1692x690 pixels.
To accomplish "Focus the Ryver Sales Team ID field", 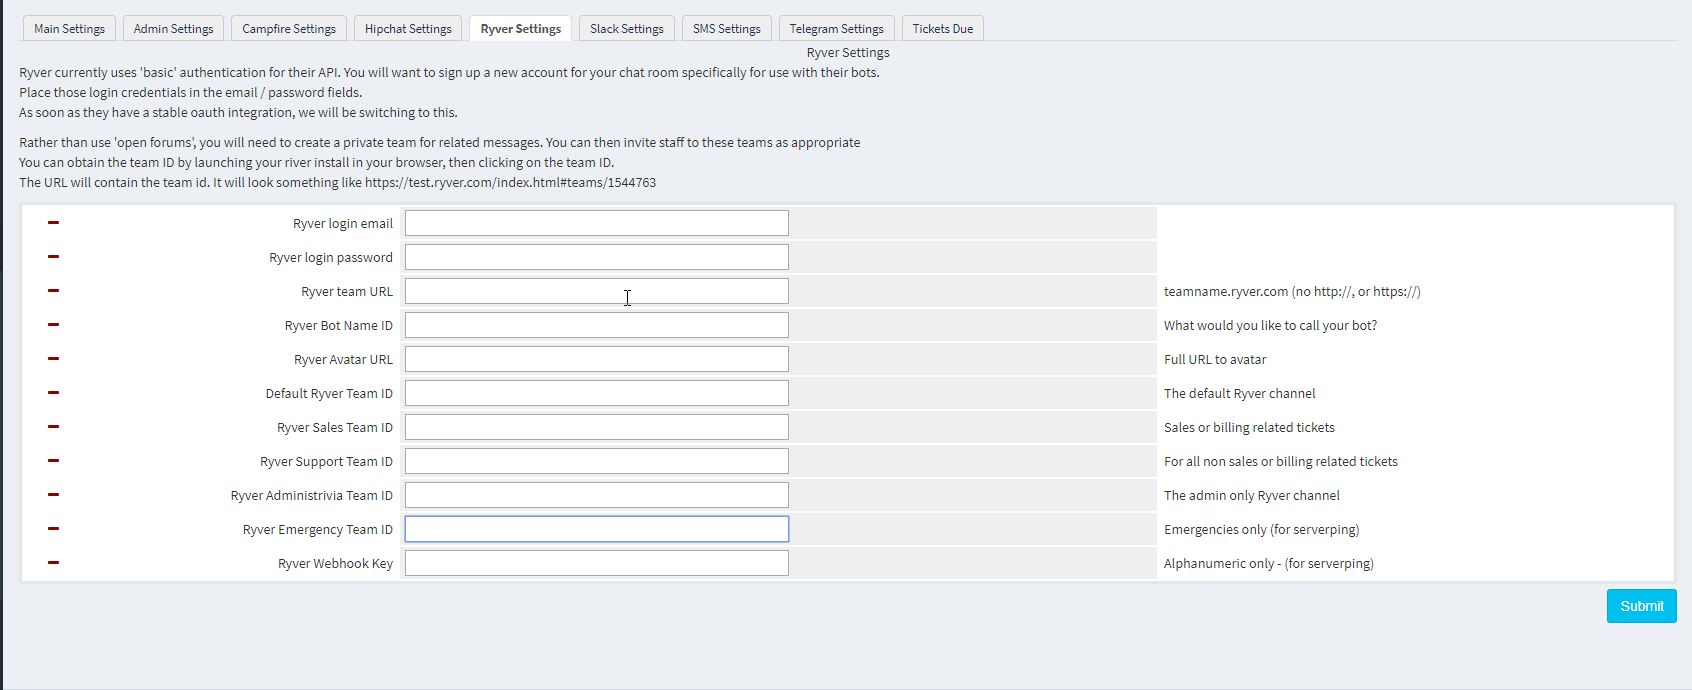I will point(597,427).
